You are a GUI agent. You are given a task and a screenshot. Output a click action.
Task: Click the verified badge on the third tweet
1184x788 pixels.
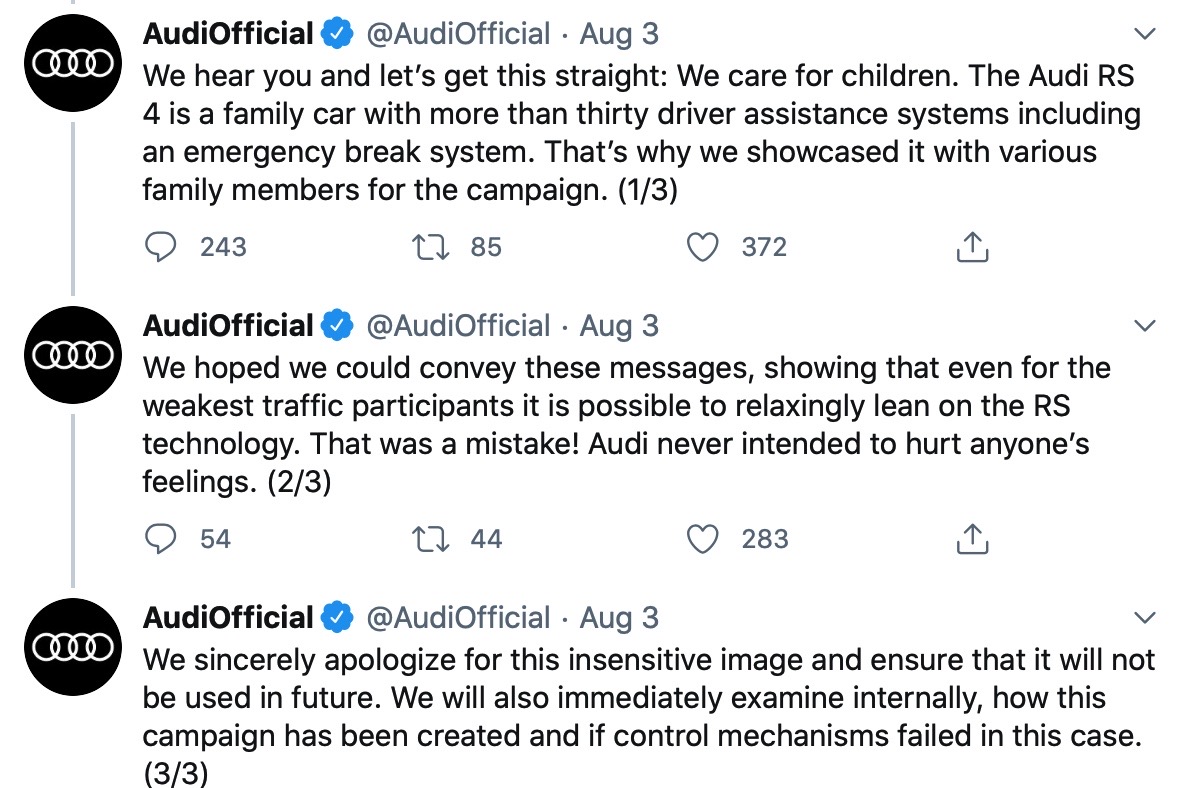[337, 617]
